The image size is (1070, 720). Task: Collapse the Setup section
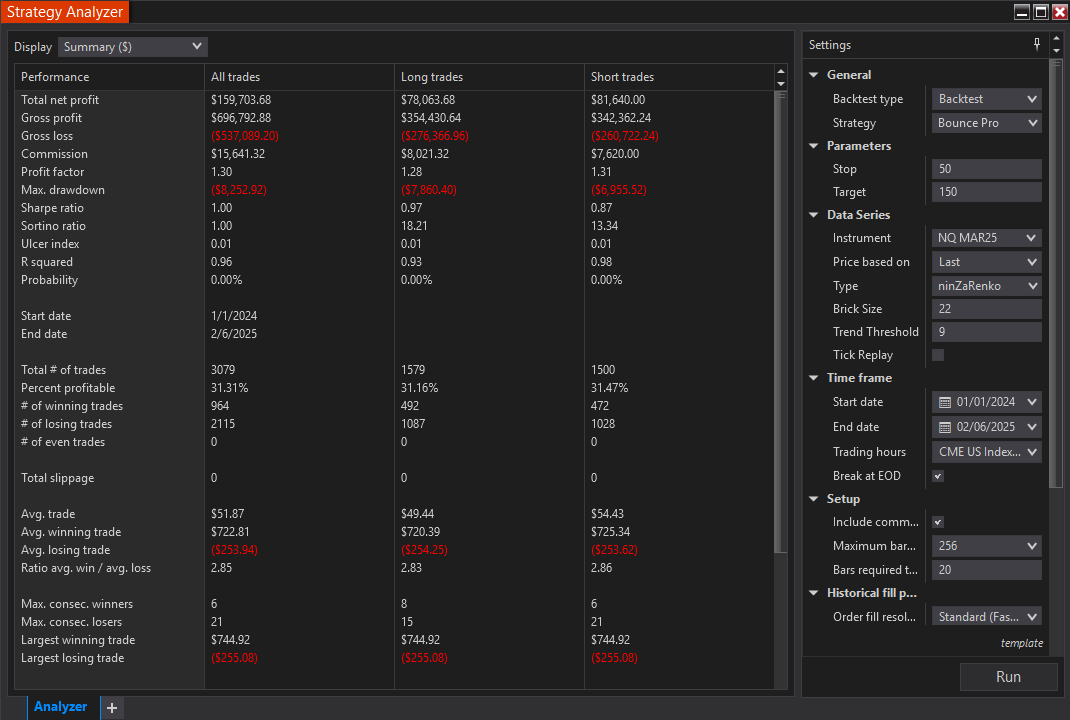click(813, 500)
